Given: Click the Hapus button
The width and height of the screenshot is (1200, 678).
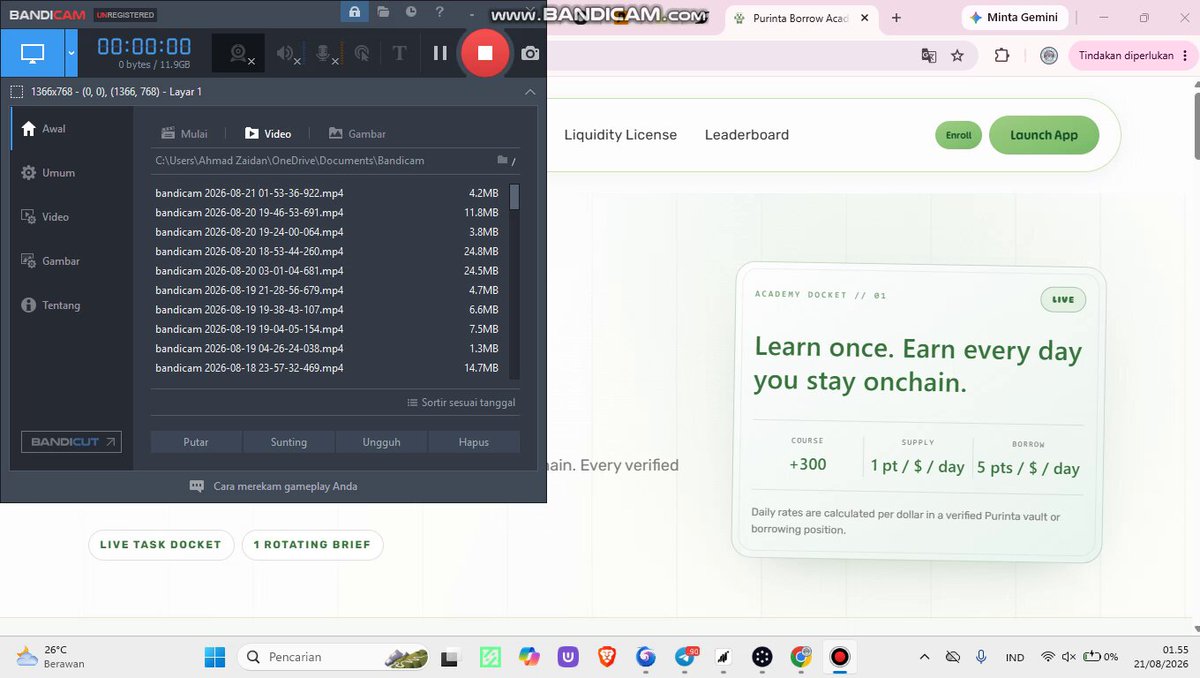Looking at the screenshot, I should pyautogui.click(x=474, y=442).
